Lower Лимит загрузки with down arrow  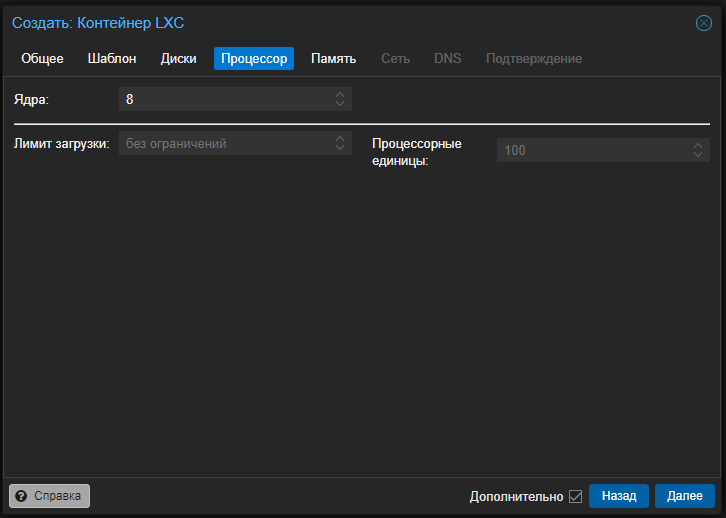[x=340, y=148]
